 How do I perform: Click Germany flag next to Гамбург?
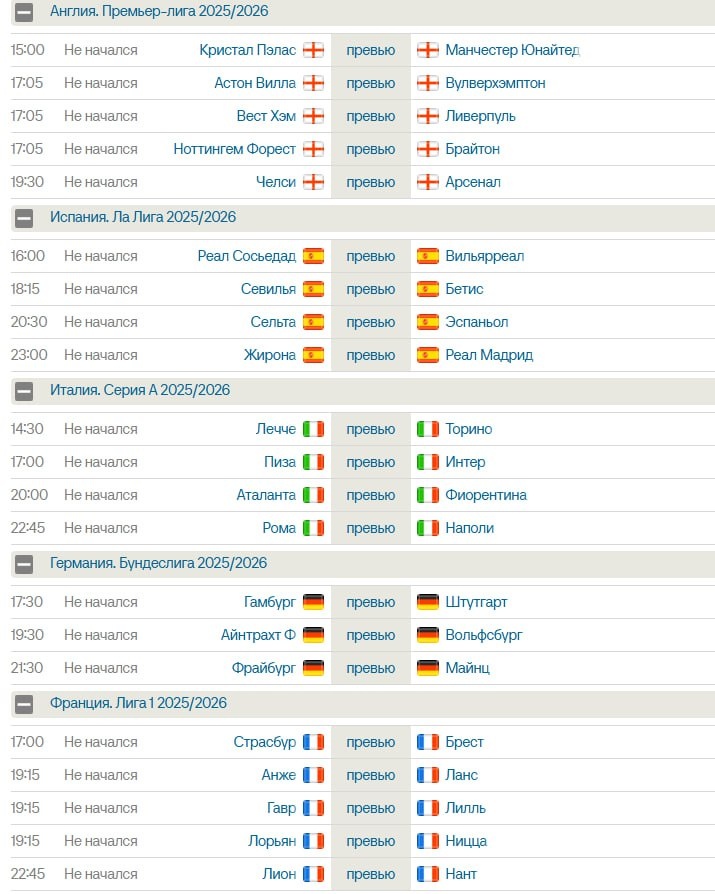coord(314,602)
